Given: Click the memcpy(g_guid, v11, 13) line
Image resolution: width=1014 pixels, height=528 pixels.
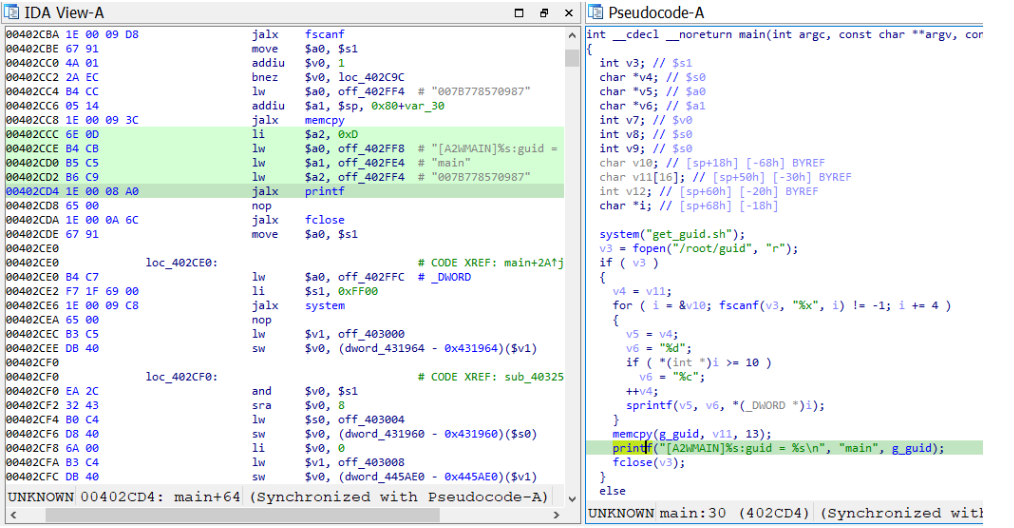Looking at the screenshot, I should point(692,434).
